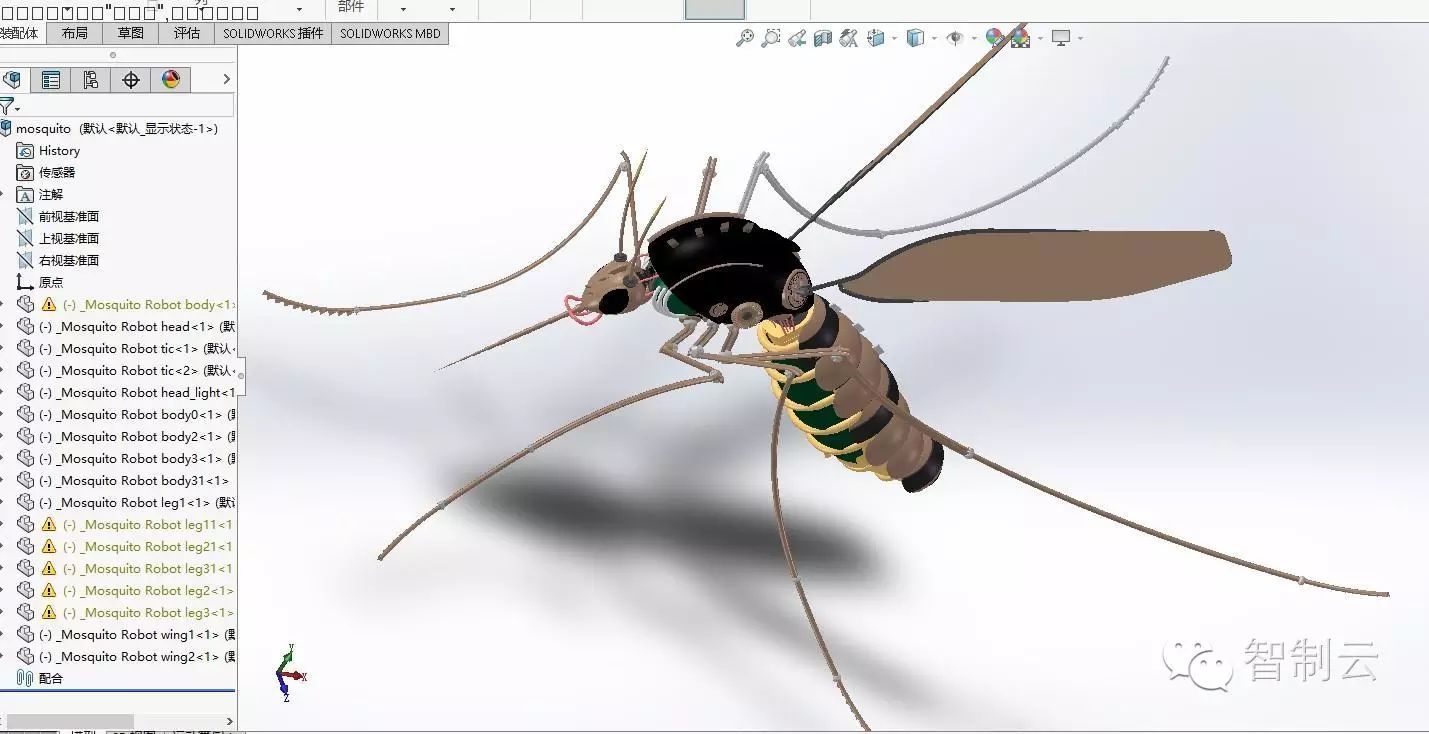The image size is (1429, 734).
Task: Click the panel collapse handle
Action: pos(241,376)
